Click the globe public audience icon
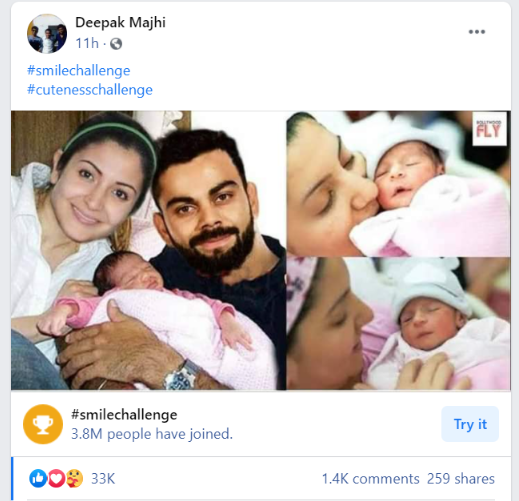This screenshot has height=501, width=519. click(116, 44)
